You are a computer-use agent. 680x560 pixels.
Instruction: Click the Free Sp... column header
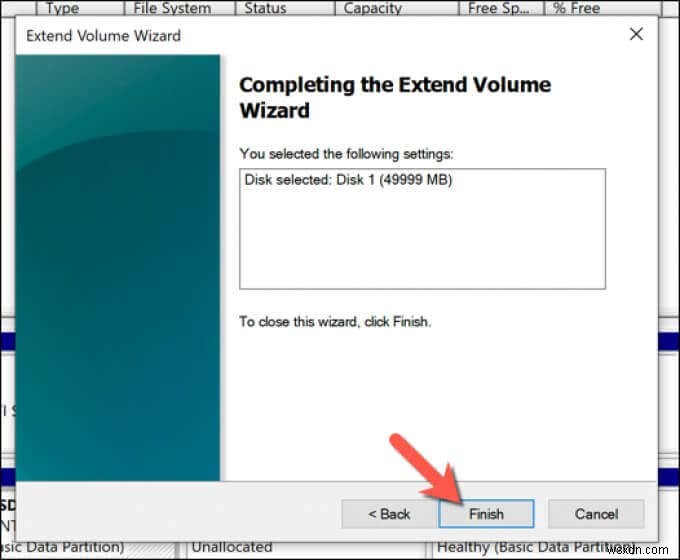click(501, 8)
